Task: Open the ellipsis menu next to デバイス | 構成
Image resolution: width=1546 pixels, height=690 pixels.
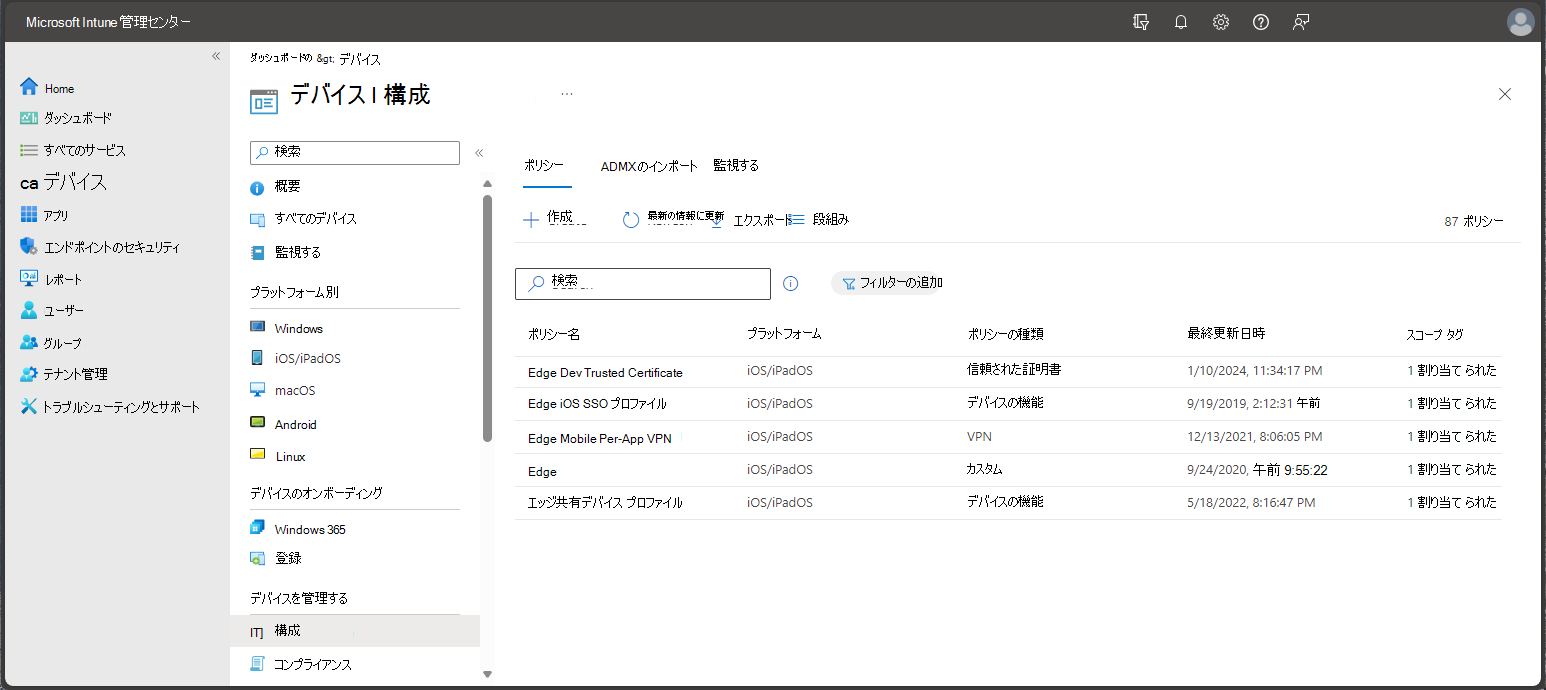Action: point(567,94)
